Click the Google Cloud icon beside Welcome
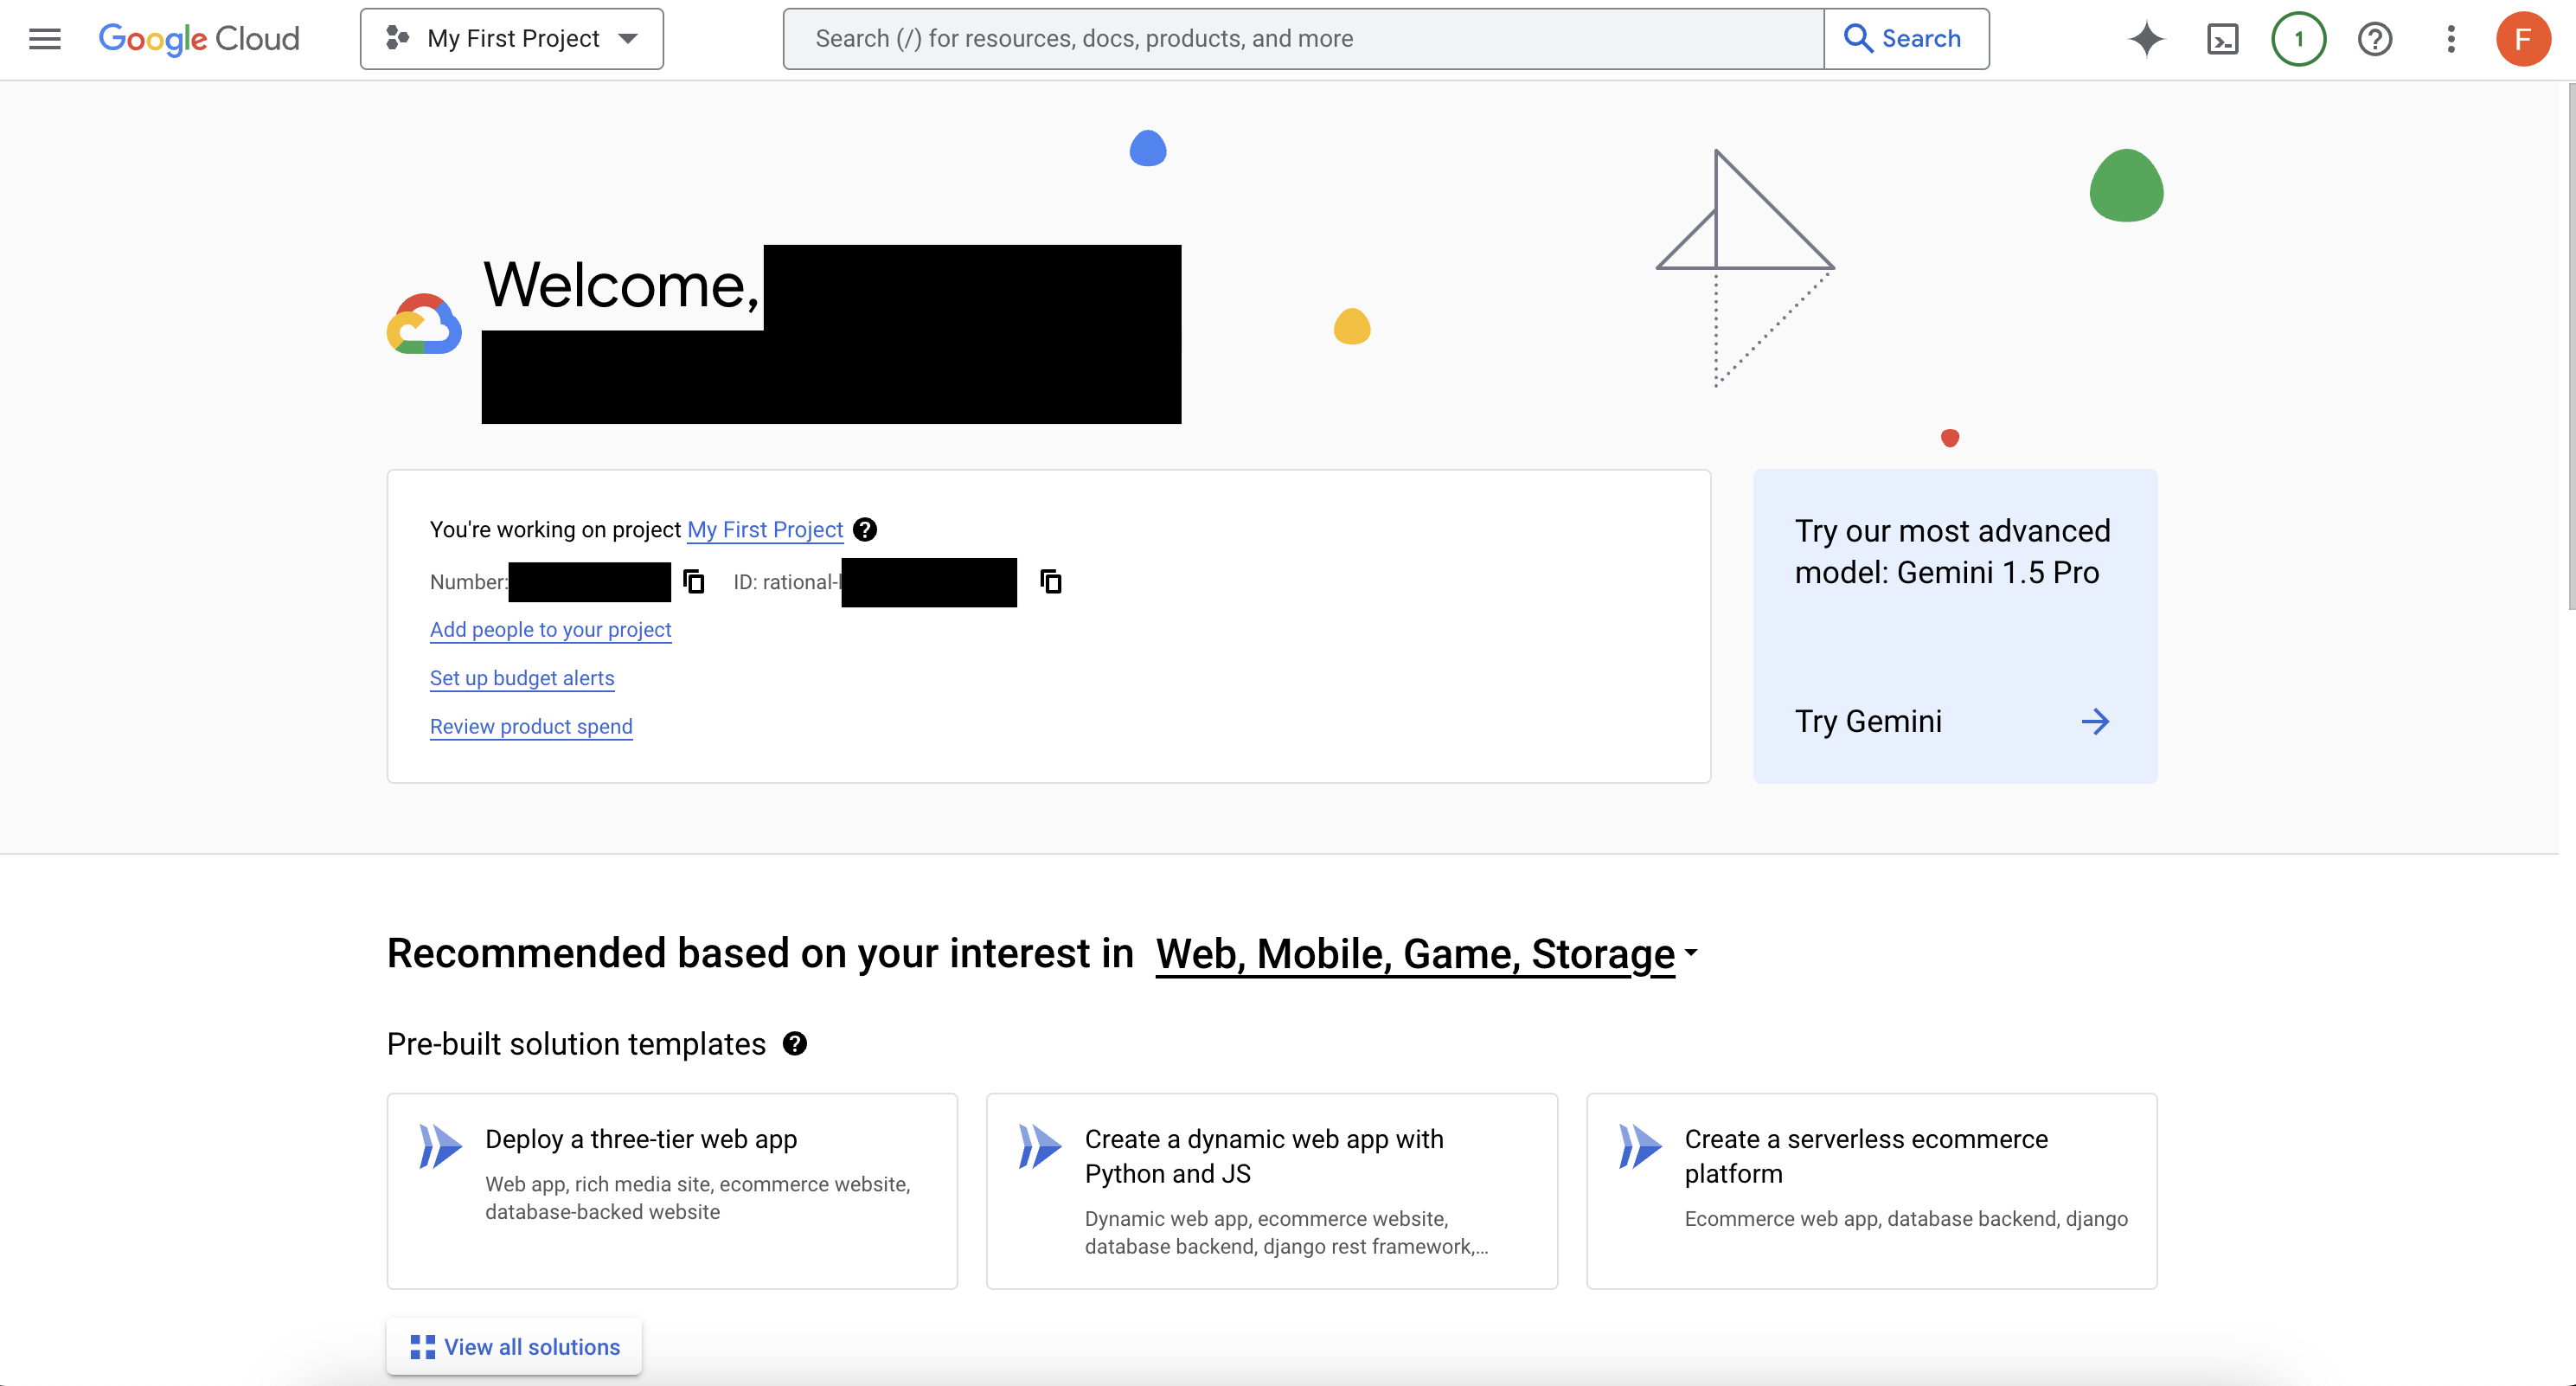This screenshot has height=1386, width=2576. (x=424, y=323)
